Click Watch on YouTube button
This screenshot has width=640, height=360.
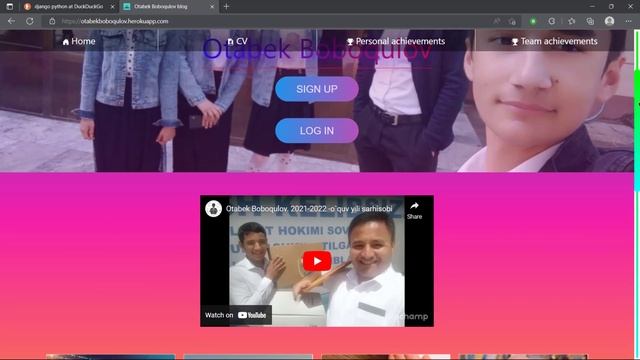coord(236,315)
